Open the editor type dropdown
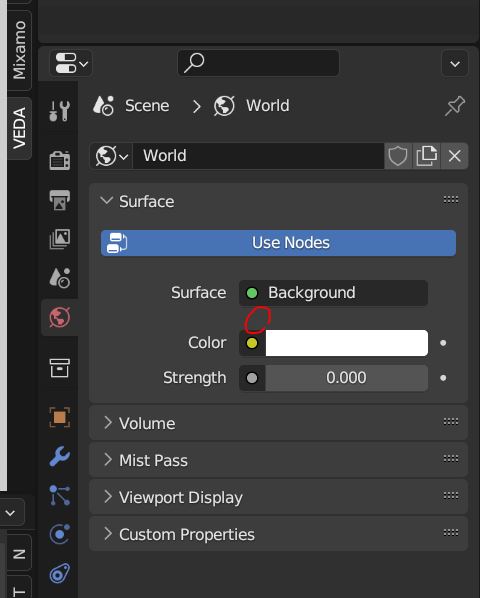 coord(71,63)
